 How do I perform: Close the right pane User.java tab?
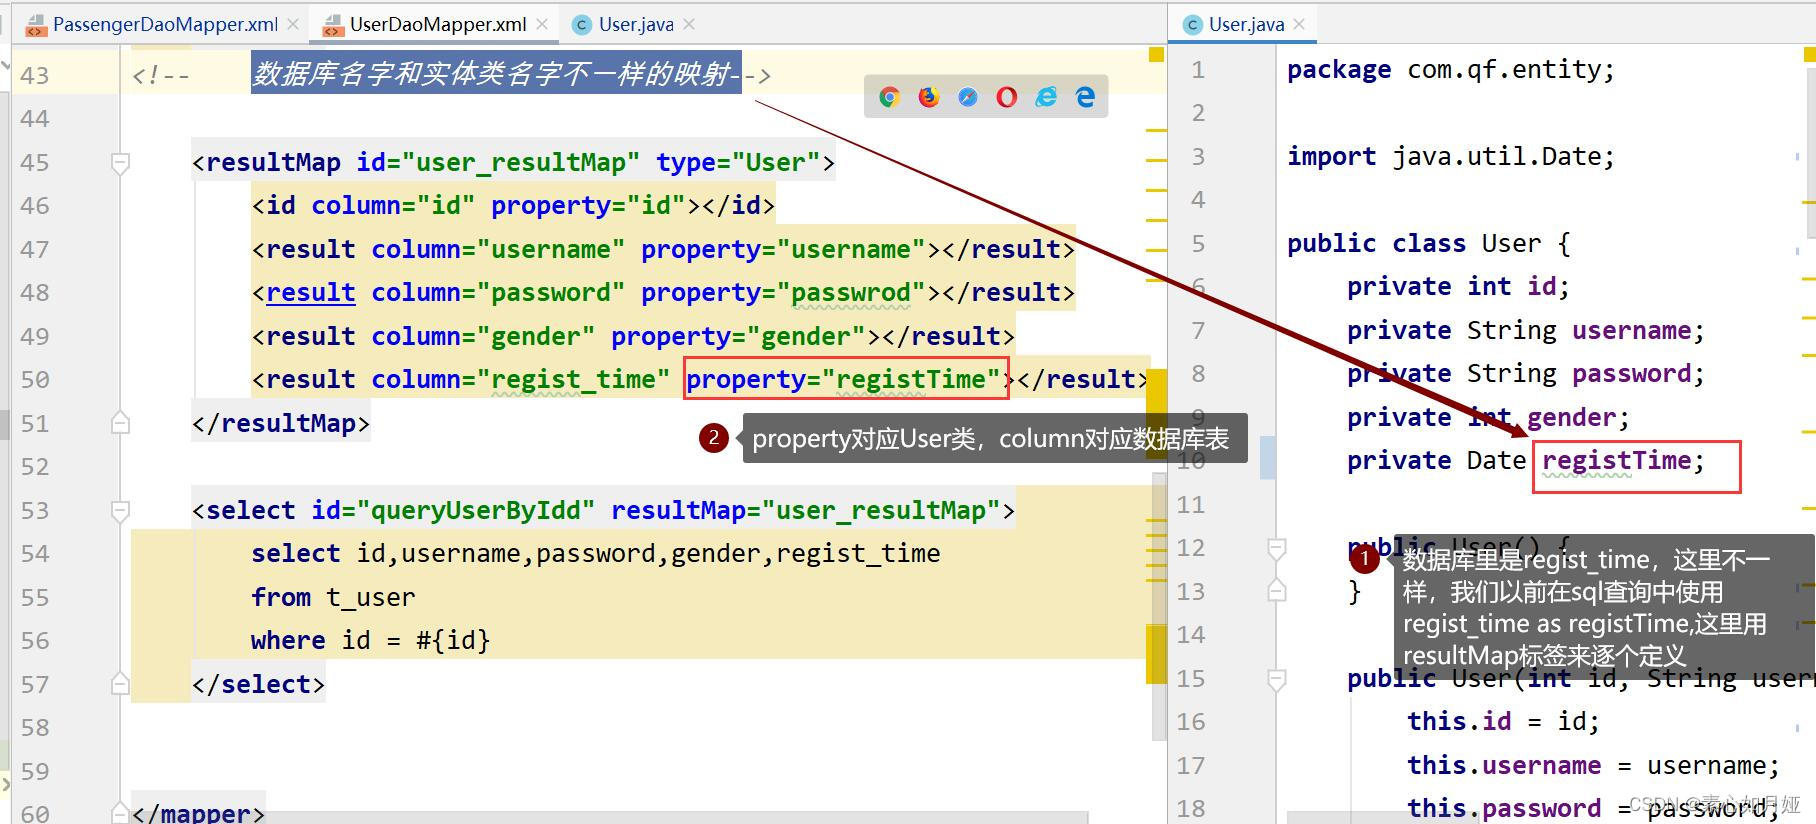1298,24
